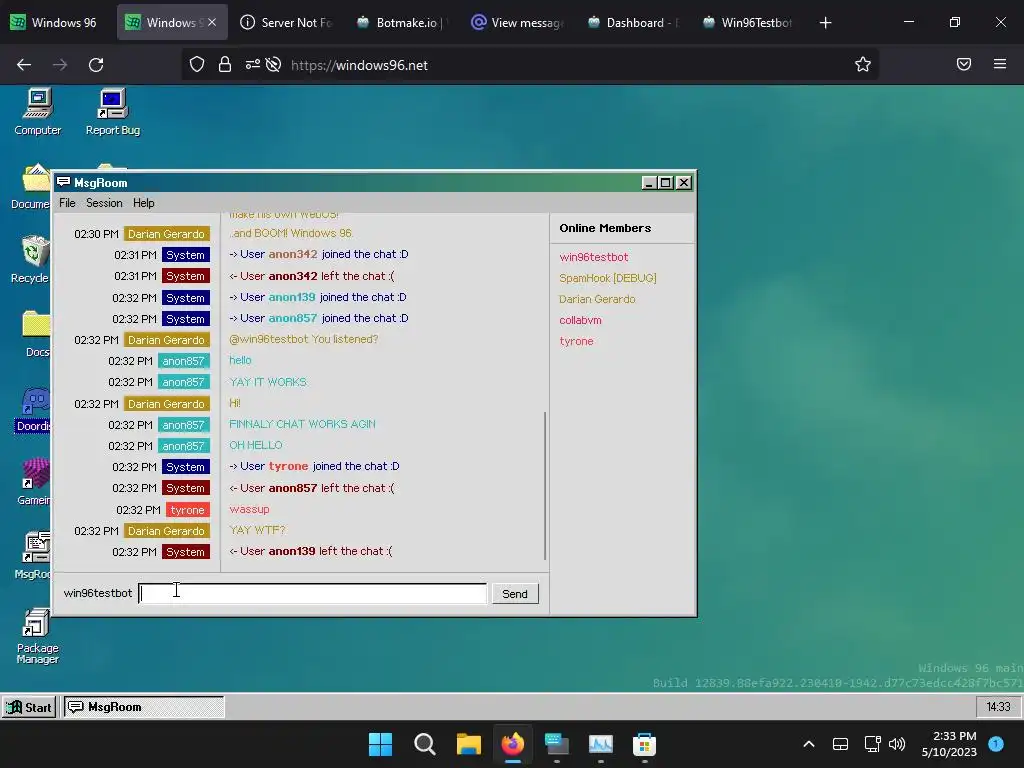Select win96testbot in Online Members
1024x768 pixels.
point(594,257)
